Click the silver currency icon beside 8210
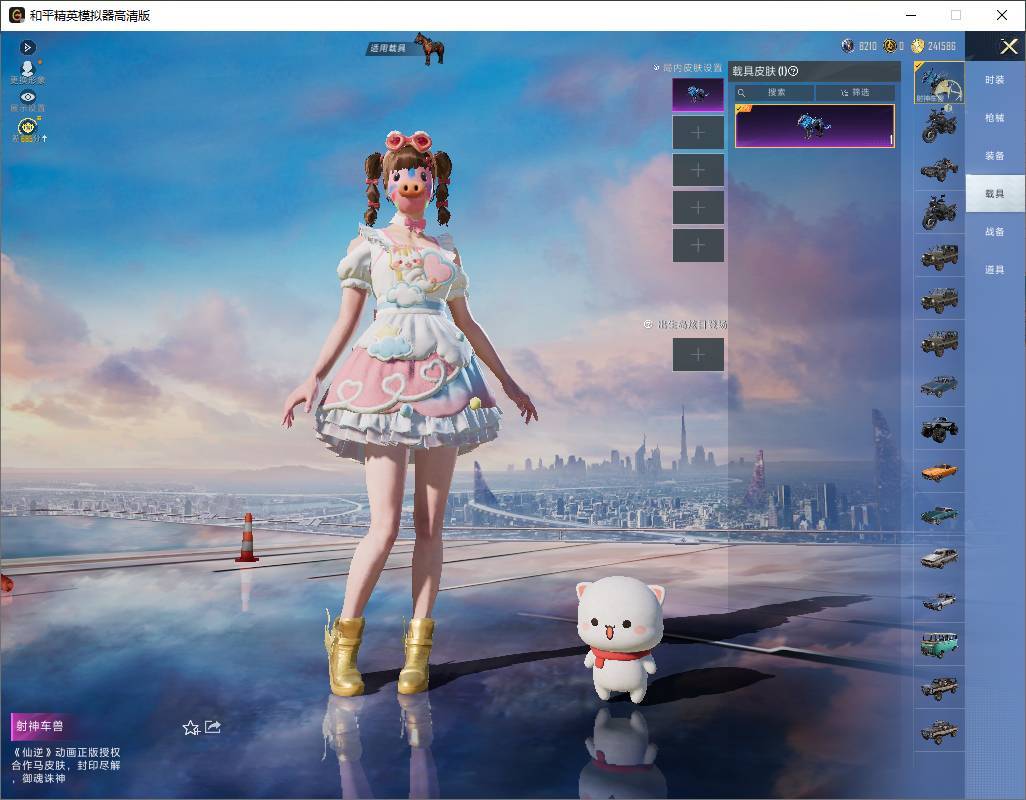The width and height of the screenshot is (1026, 800). click(x=848, y=46)
